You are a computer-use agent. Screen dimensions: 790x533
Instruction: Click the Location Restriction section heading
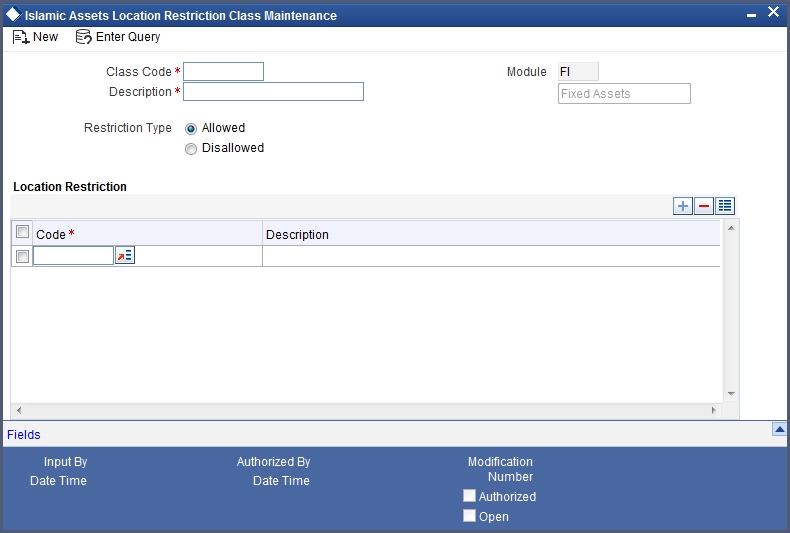click(x=70, y=187)
